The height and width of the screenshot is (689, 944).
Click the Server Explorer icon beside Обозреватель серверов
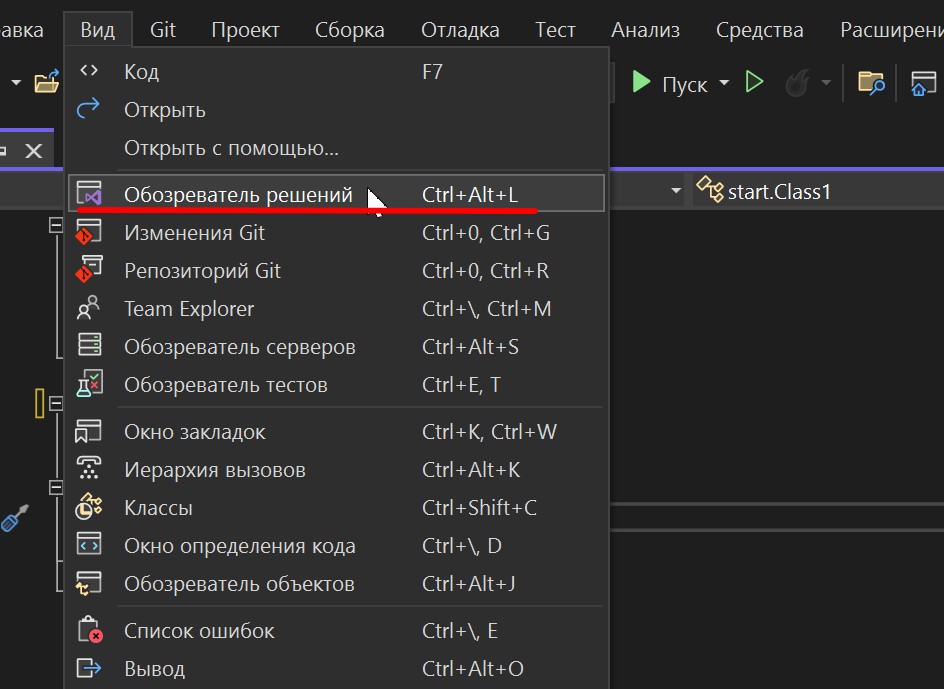click(90, 346)
